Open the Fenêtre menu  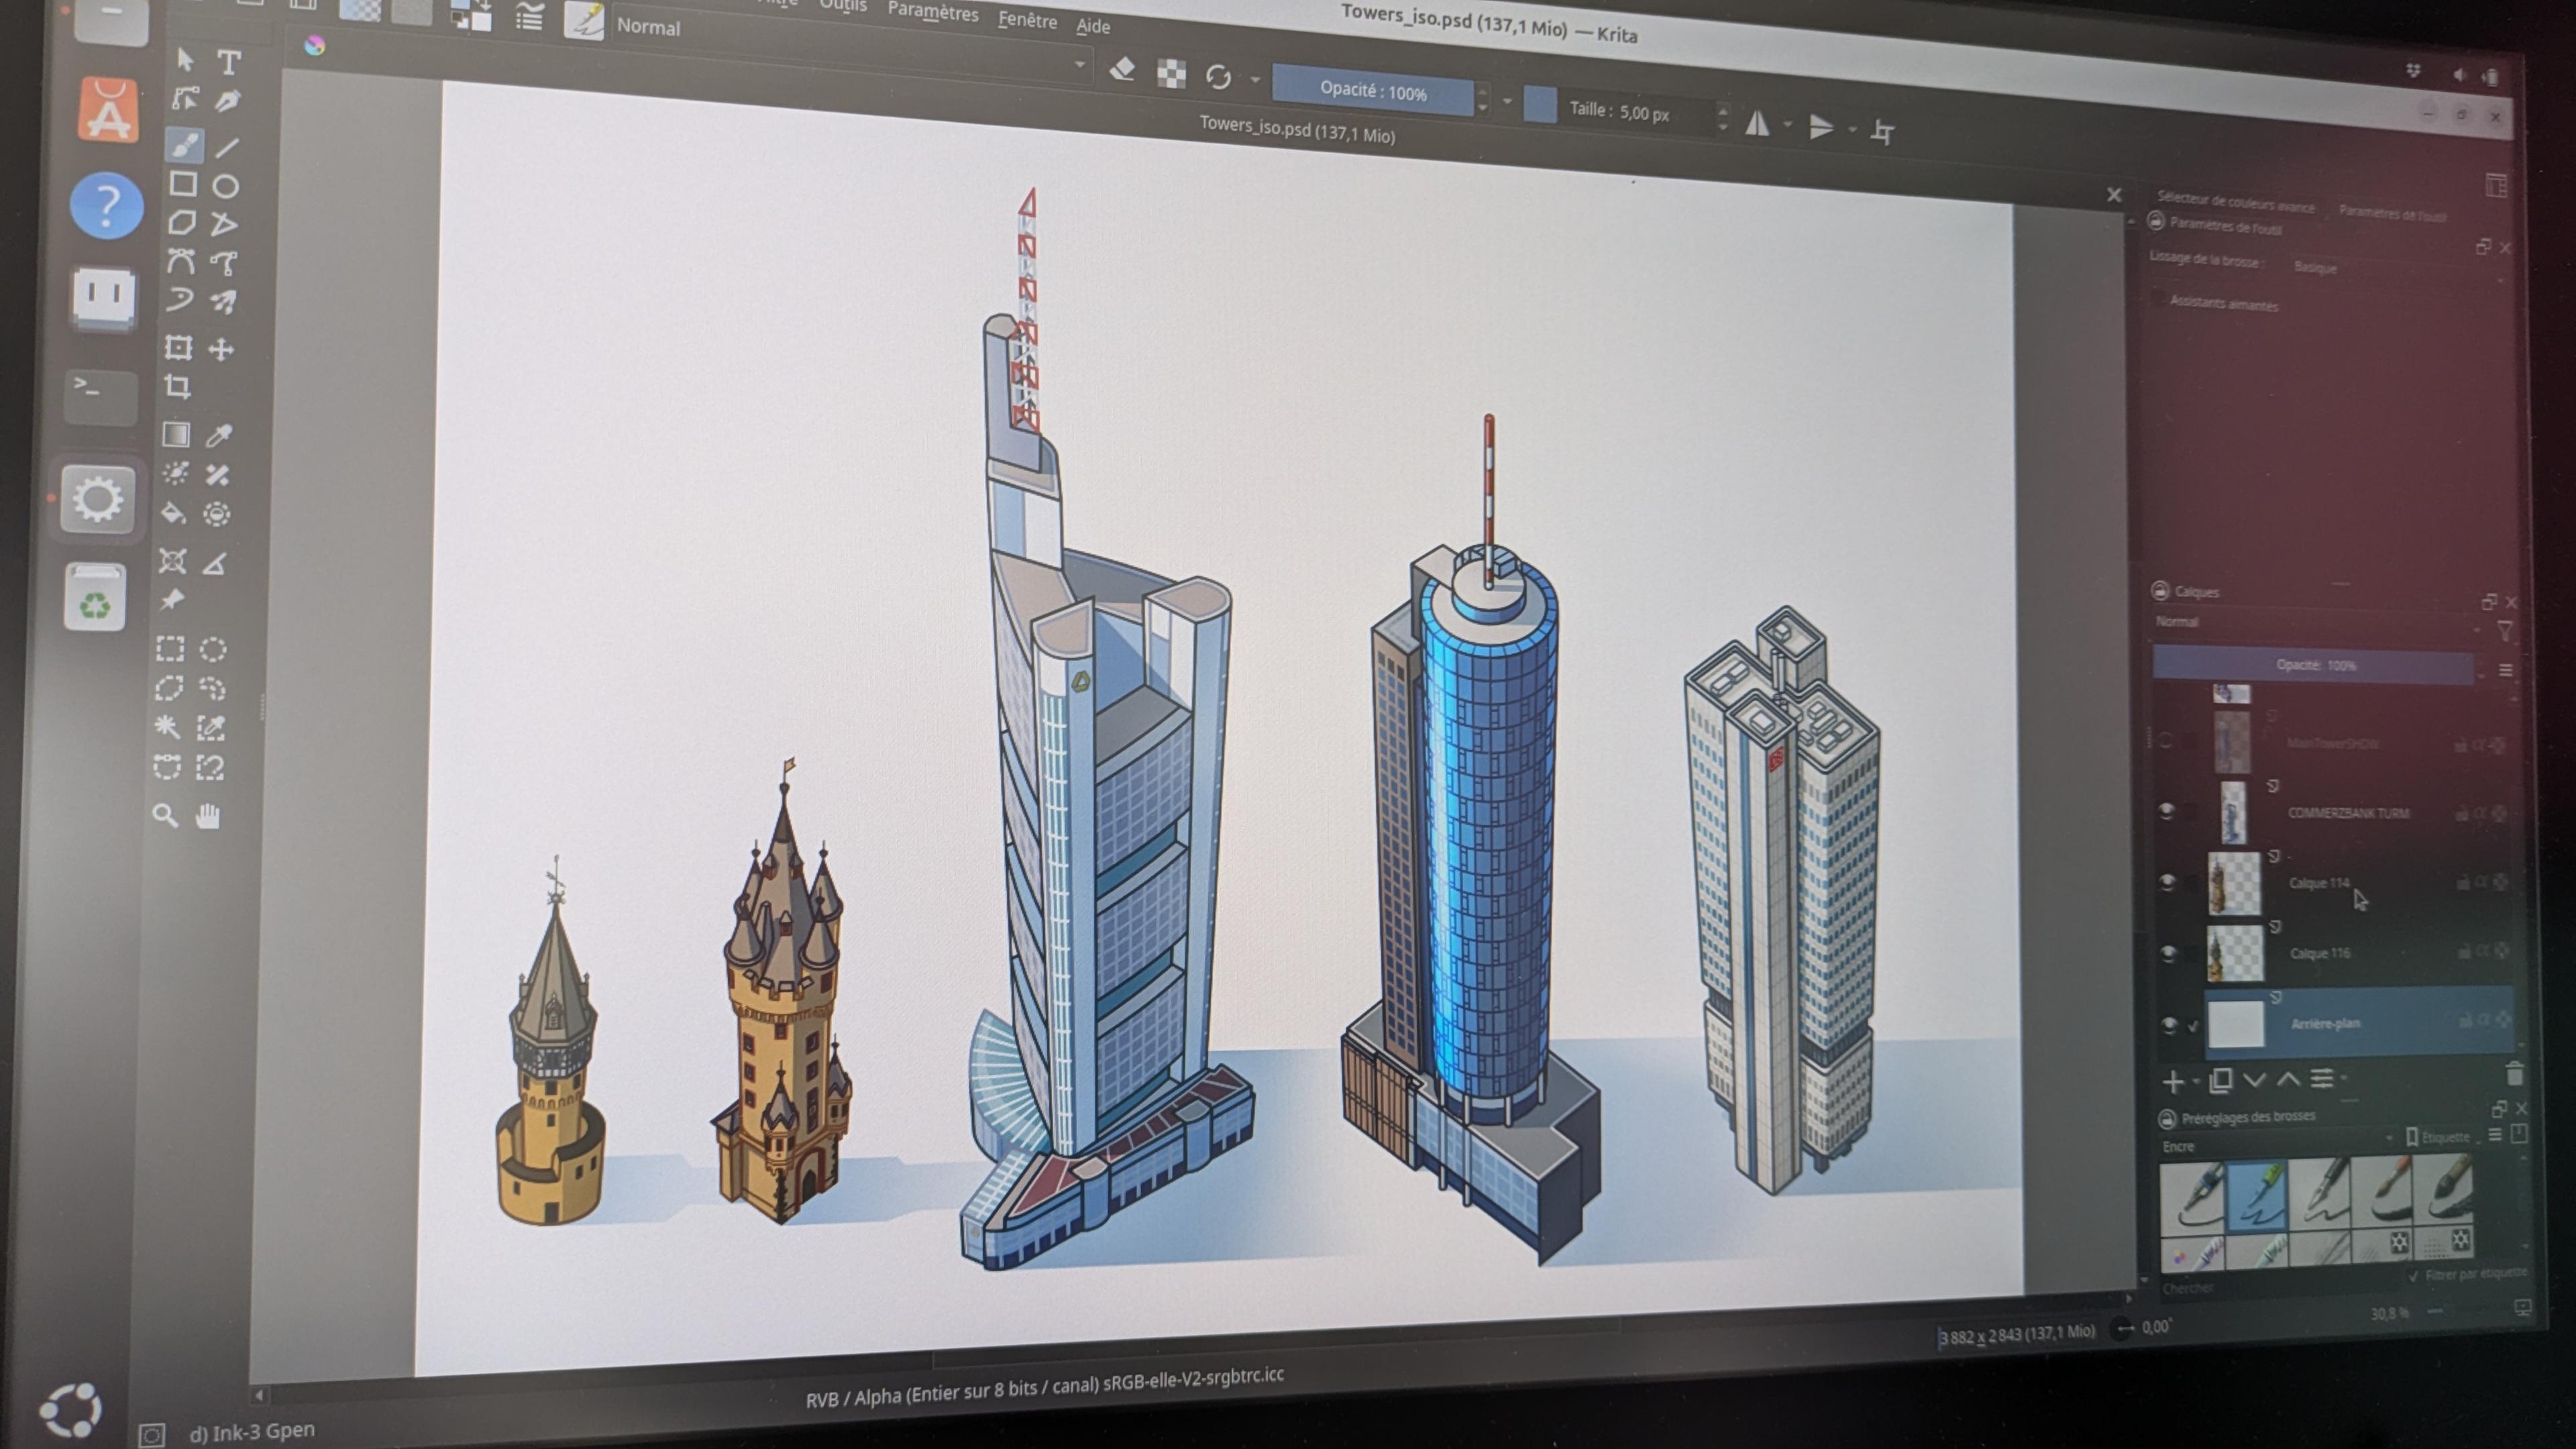click(1027, 21)
